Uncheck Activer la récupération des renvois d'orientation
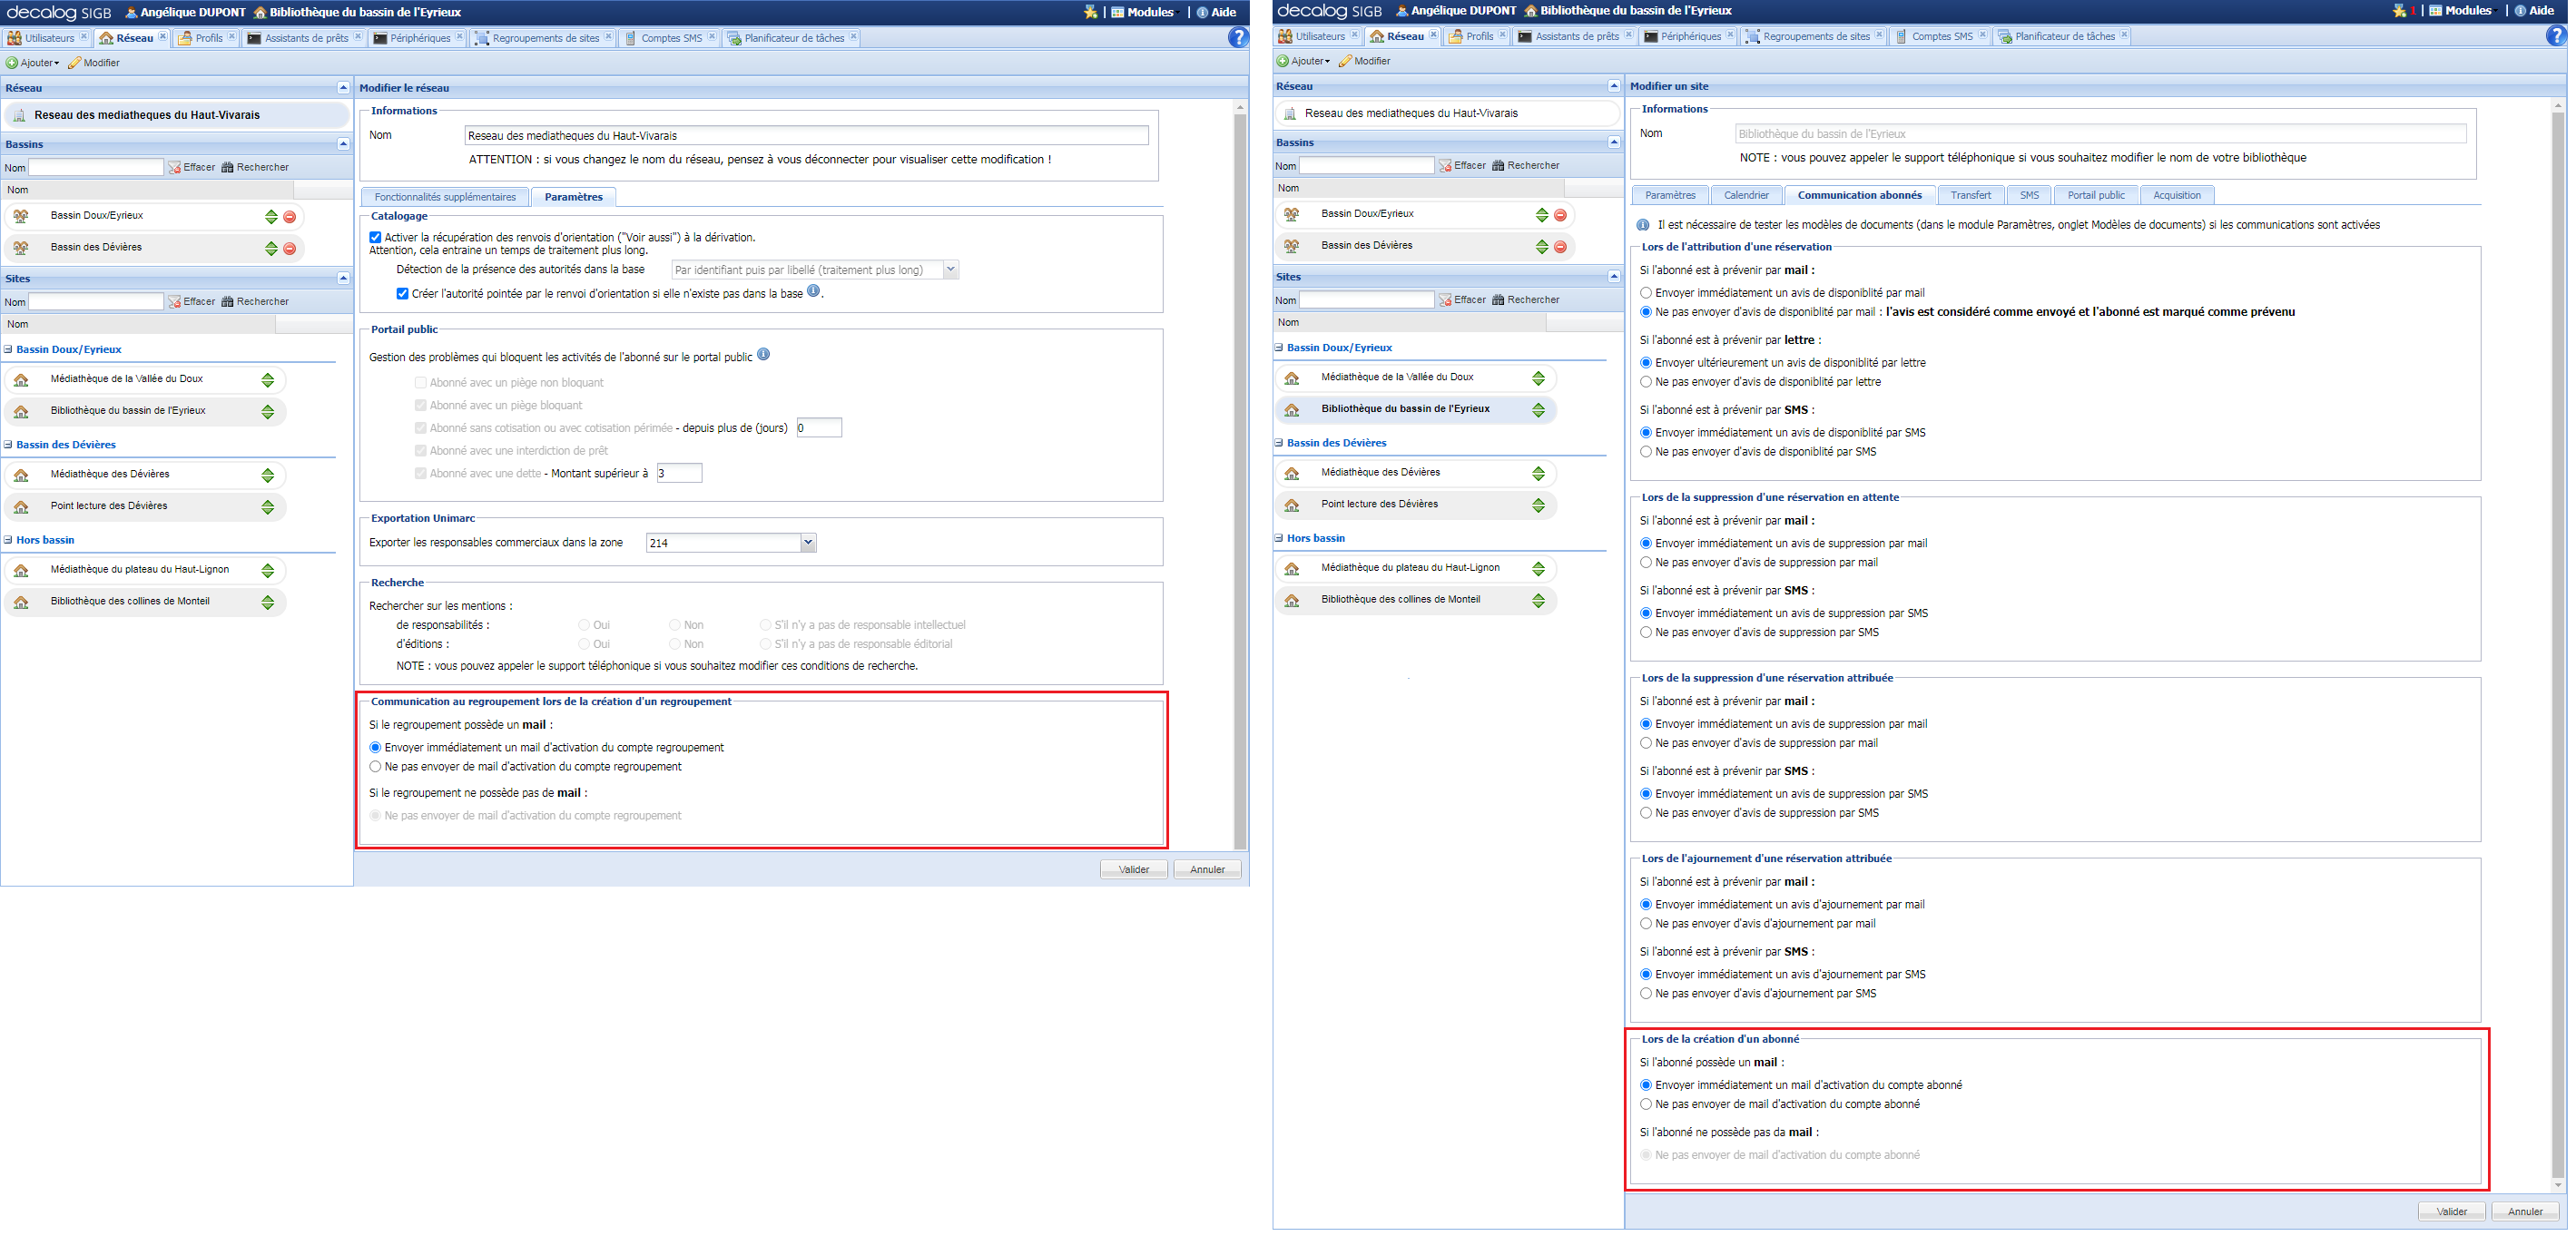This screenshot has height=1236, width=2576. [x=375, y=238]
